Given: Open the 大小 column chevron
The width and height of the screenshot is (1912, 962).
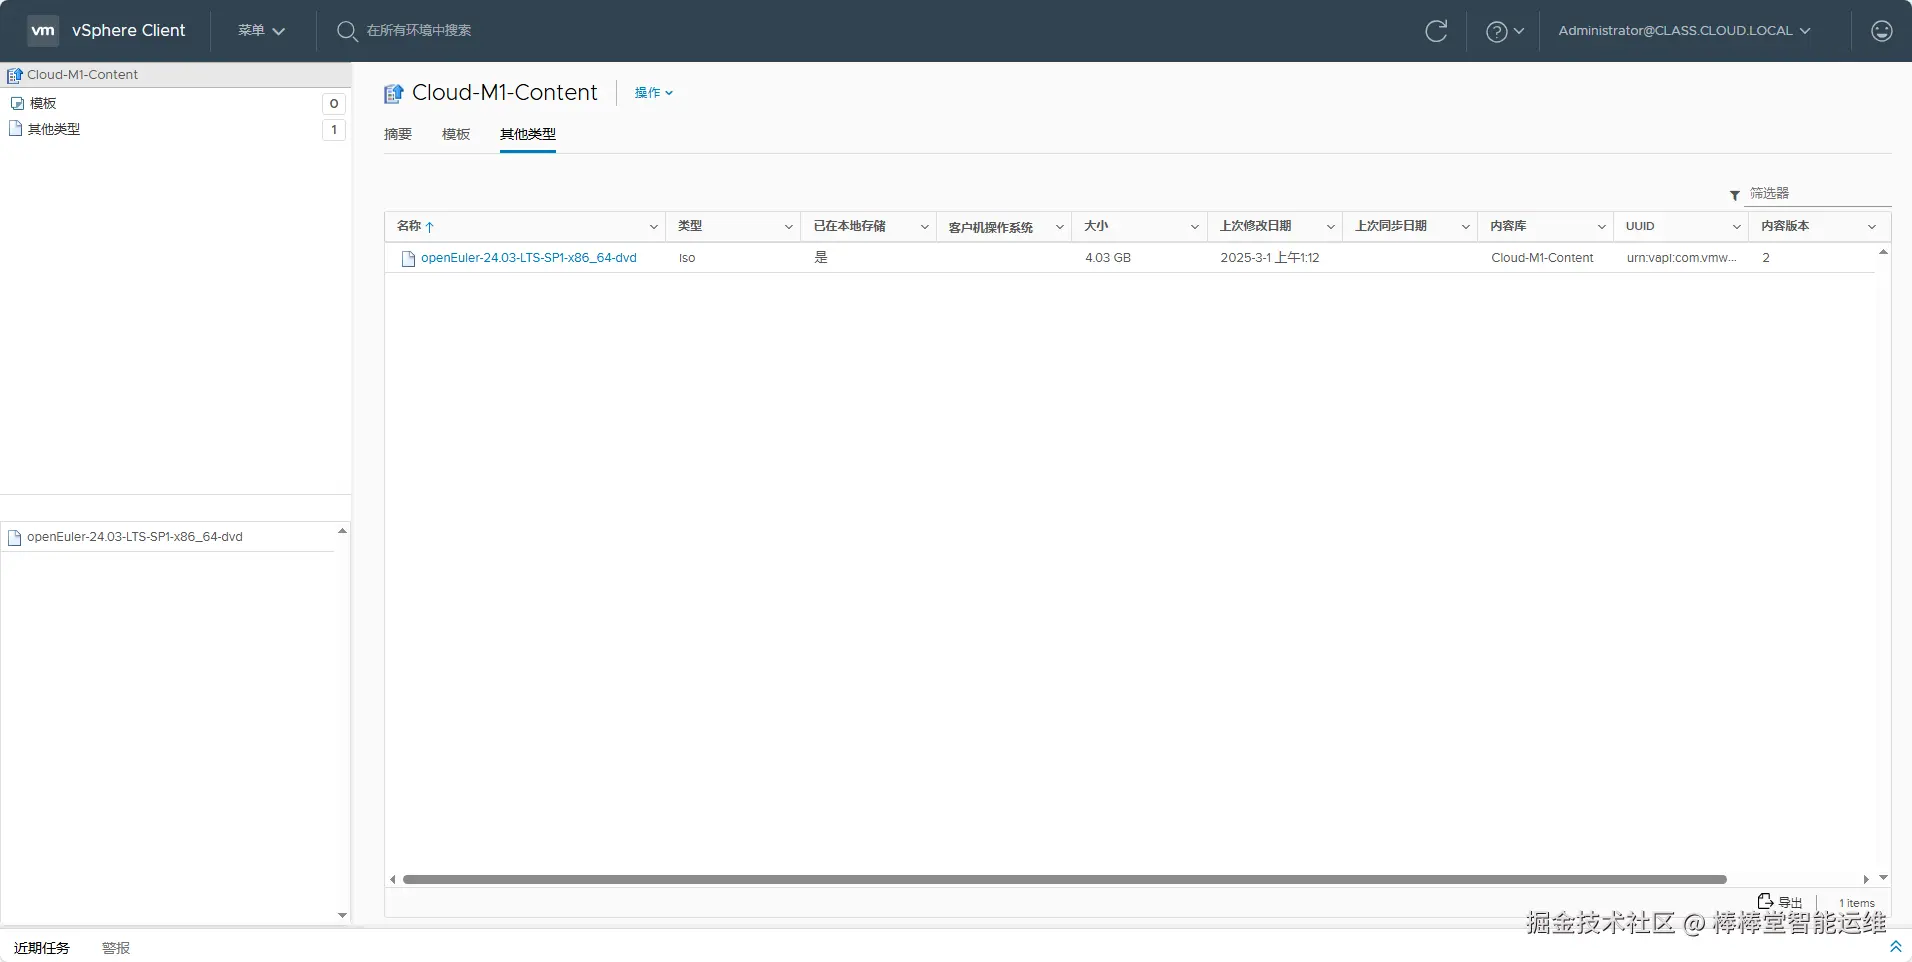Looking at the screenshot, I should [1195, 227].
